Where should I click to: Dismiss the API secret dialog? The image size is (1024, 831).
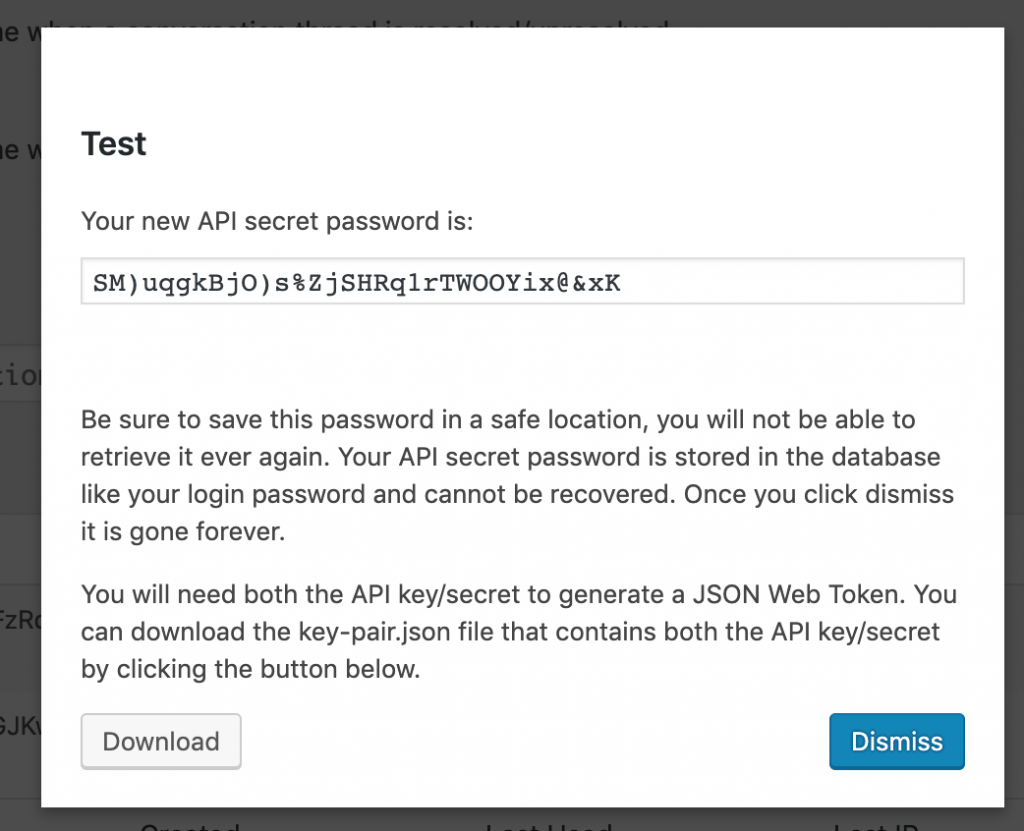click(896, 741)
